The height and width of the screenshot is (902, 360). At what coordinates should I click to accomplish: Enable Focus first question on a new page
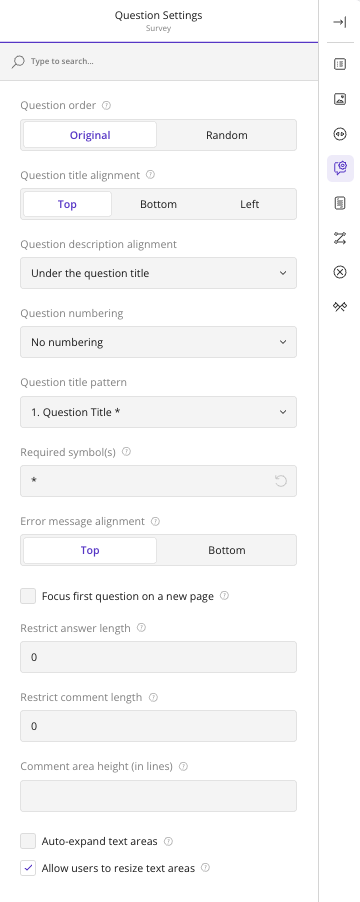28,596
